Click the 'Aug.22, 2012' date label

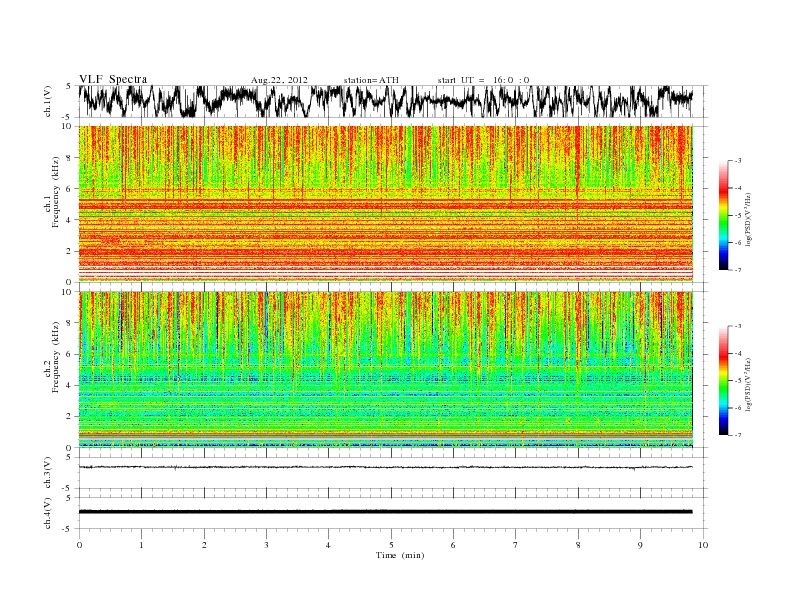(279, 80)
